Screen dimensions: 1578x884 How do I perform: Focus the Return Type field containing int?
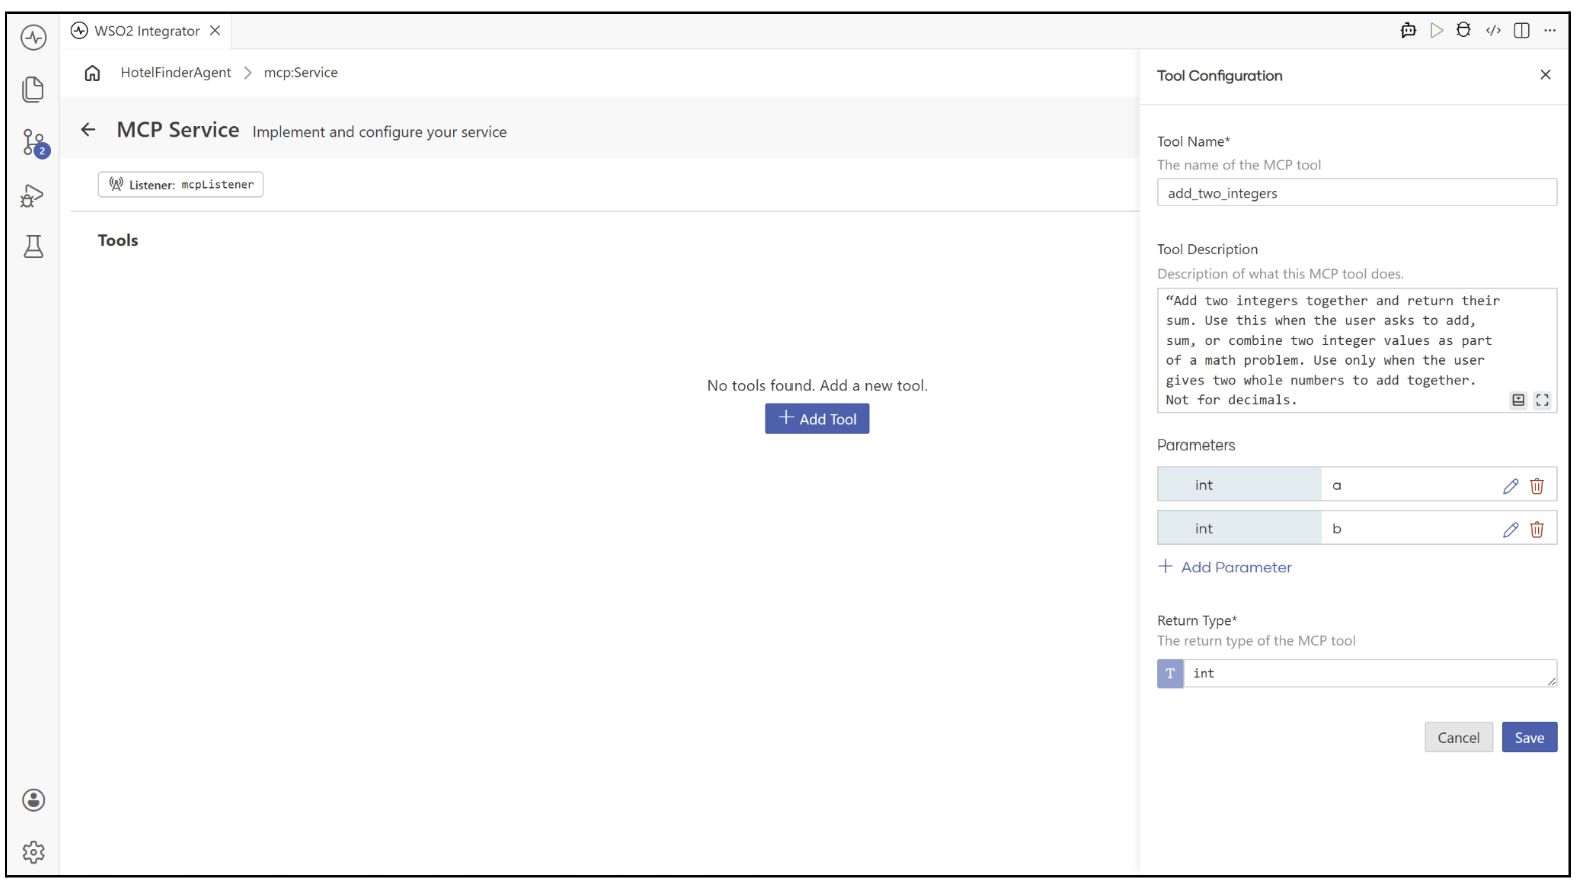click(1370, 674)
